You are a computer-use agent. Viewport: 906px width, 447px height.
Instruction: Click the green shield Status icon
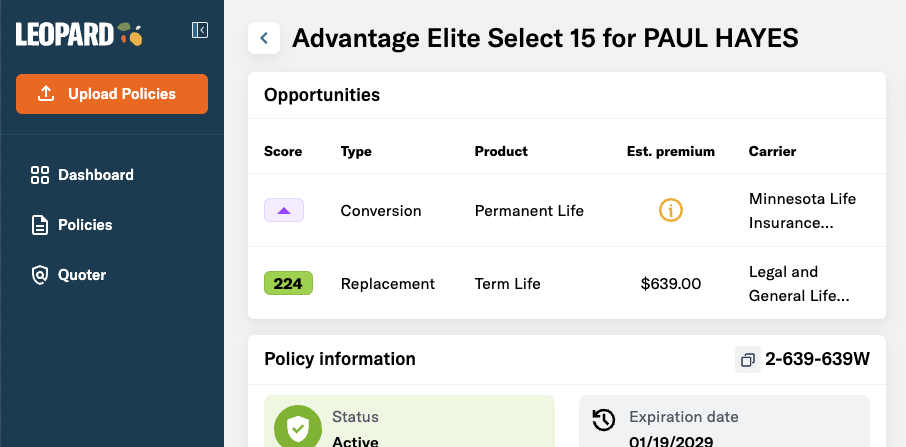(x=297, y=428)
